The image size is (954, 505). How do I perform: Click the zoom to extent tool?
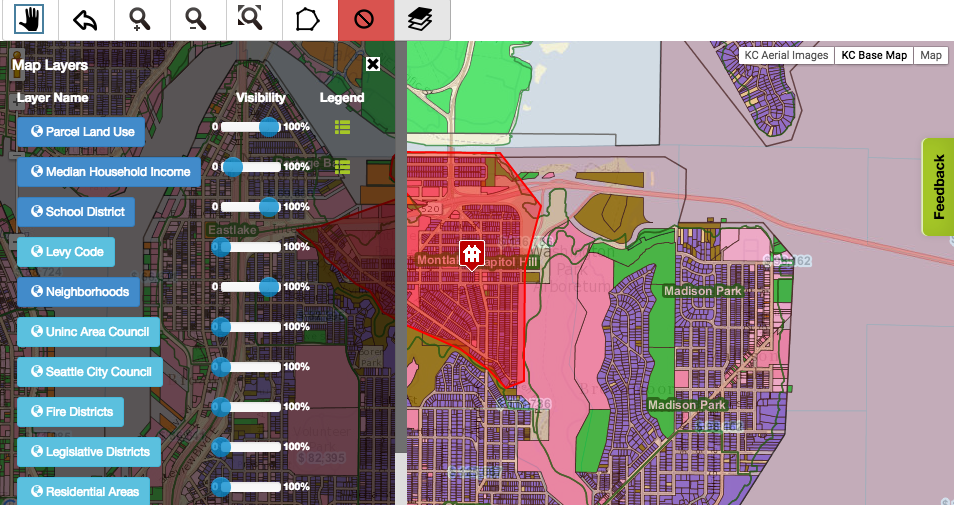point(254,20)
